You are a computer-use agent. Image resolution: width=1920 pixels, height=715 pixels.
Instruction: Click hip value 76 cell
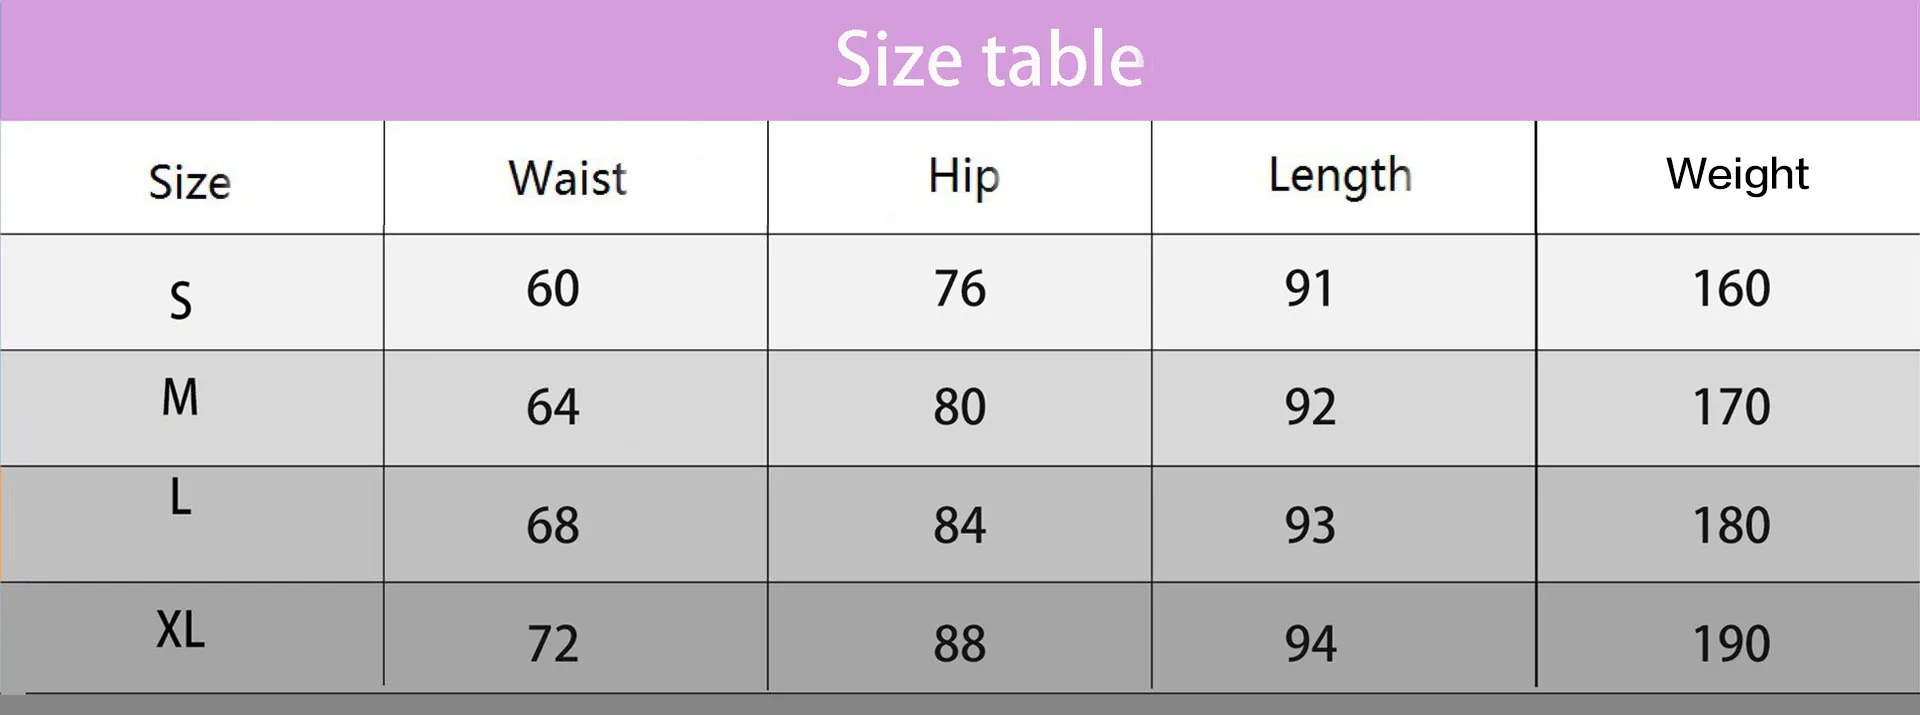960,289
